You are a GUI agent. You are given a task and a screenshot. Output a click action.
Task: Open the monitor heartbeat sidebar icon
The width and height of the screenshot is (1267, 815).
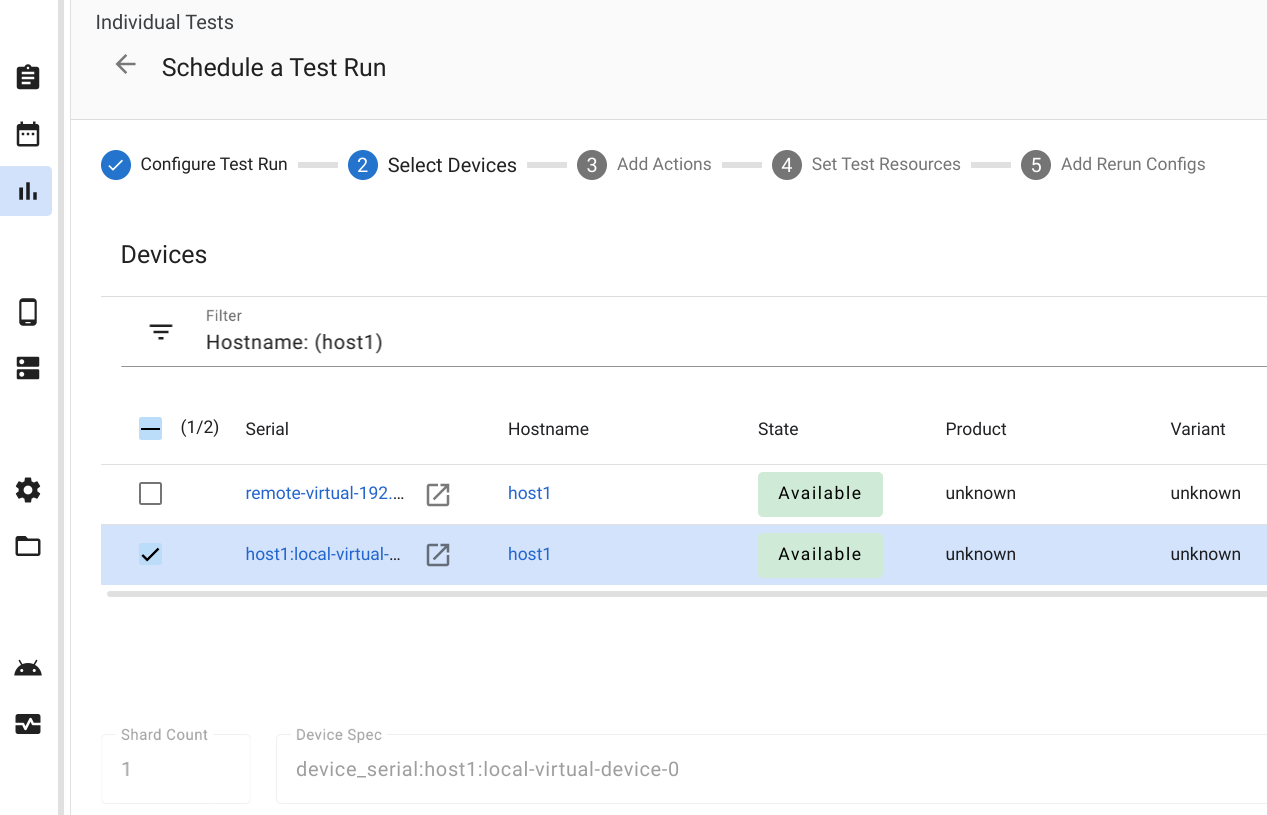tap(28, 724)
